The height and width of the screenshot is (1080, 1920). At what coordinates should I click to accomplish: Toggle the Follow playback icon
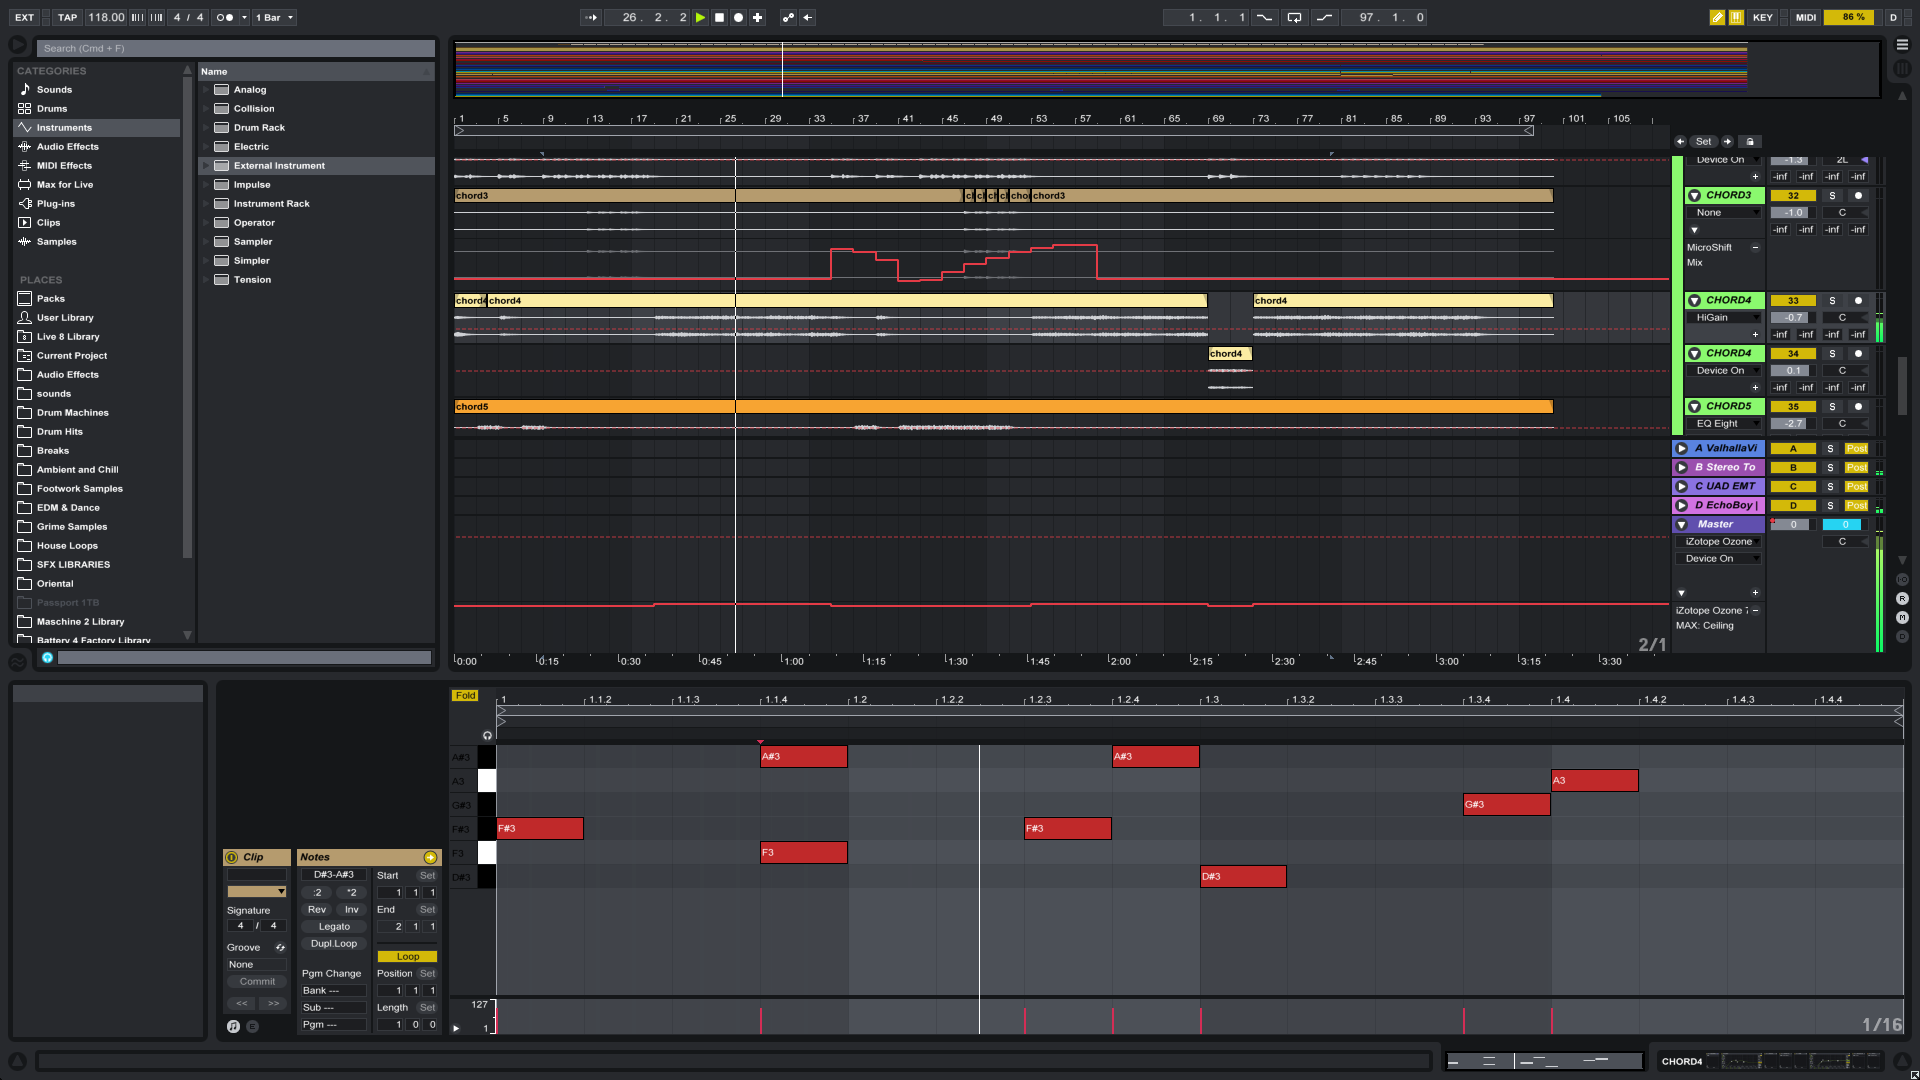(591, 17)
